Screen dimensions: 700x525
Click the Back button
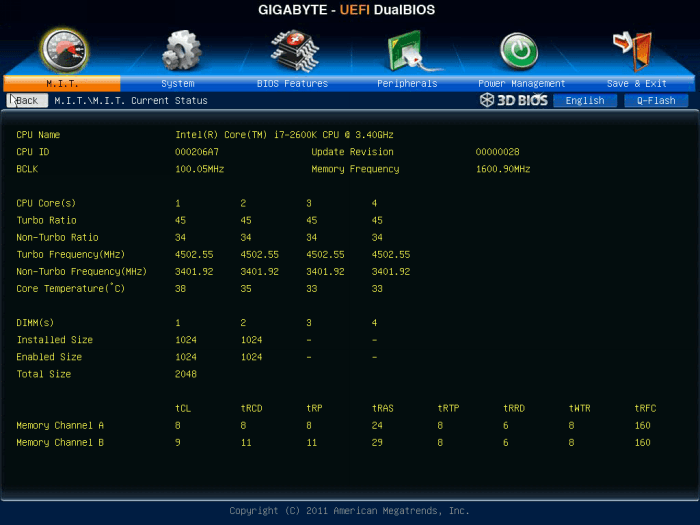click(27, 100)
